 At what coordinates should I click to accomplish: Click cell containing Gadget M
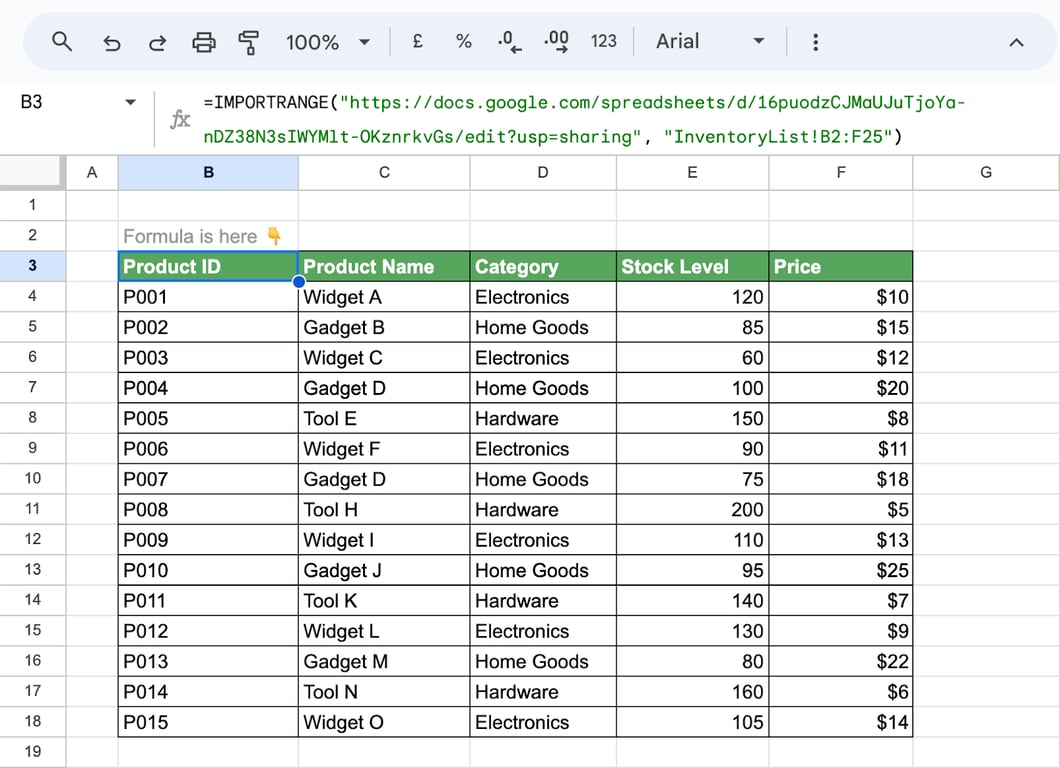384,661
